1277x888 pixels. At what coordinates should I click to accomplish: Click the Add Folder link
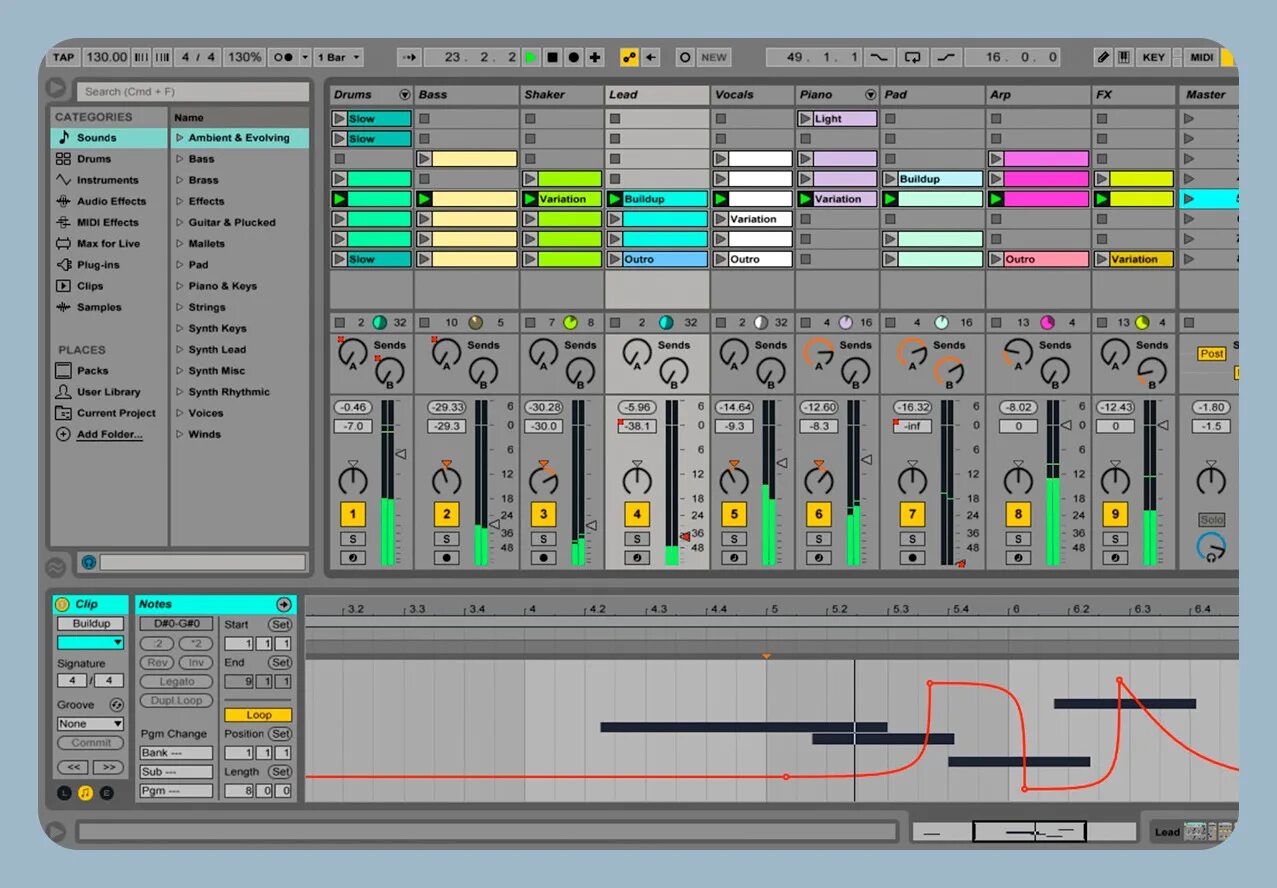pos(109,434)
